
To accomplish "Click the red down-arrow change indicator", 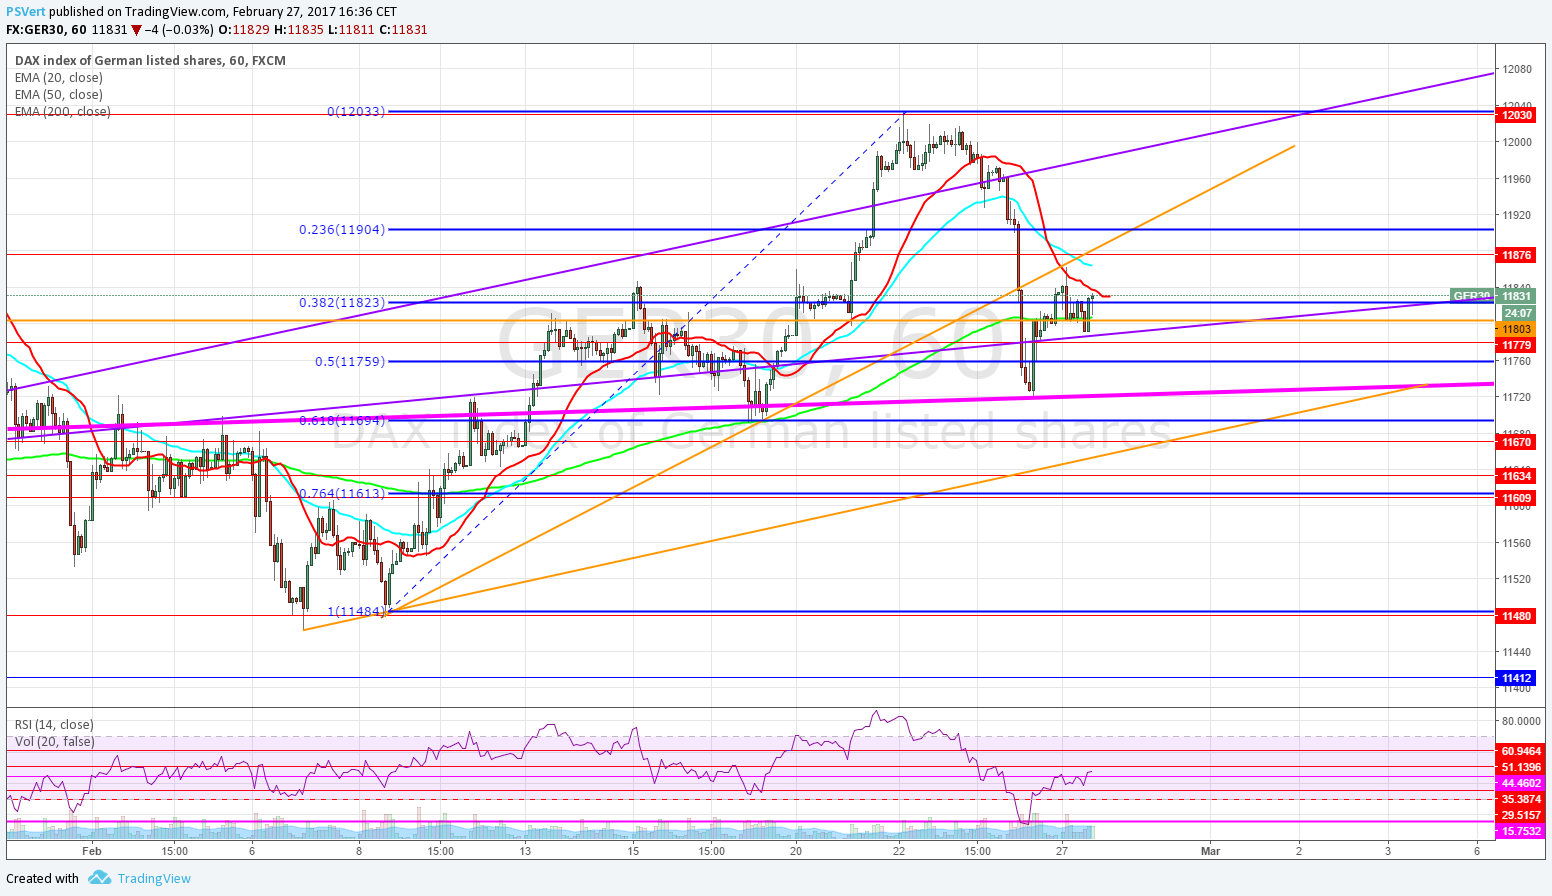I will (x=136, y=30).
